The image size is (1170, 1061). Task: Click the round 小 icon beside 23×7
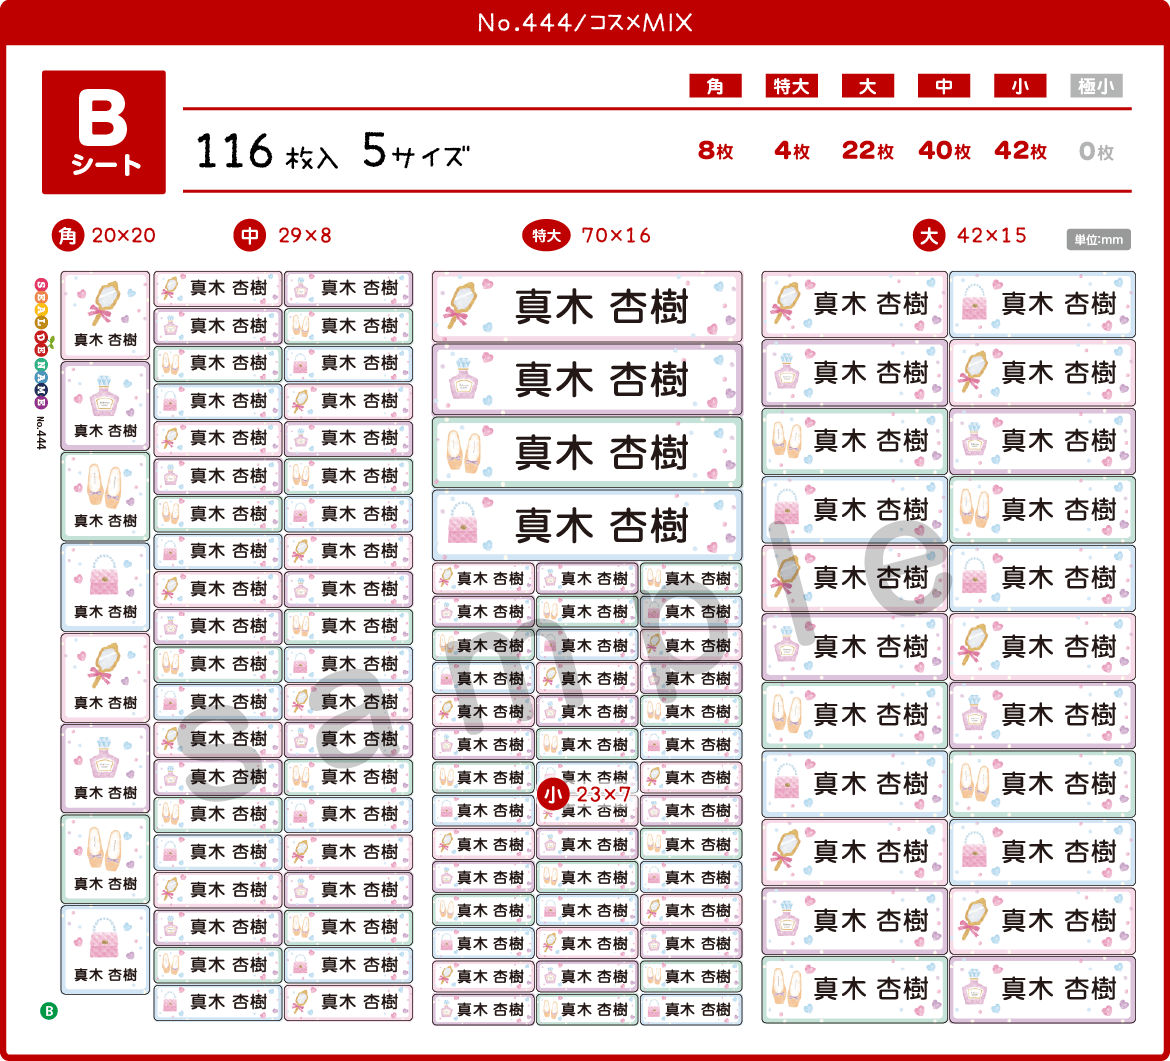point(553,795)
